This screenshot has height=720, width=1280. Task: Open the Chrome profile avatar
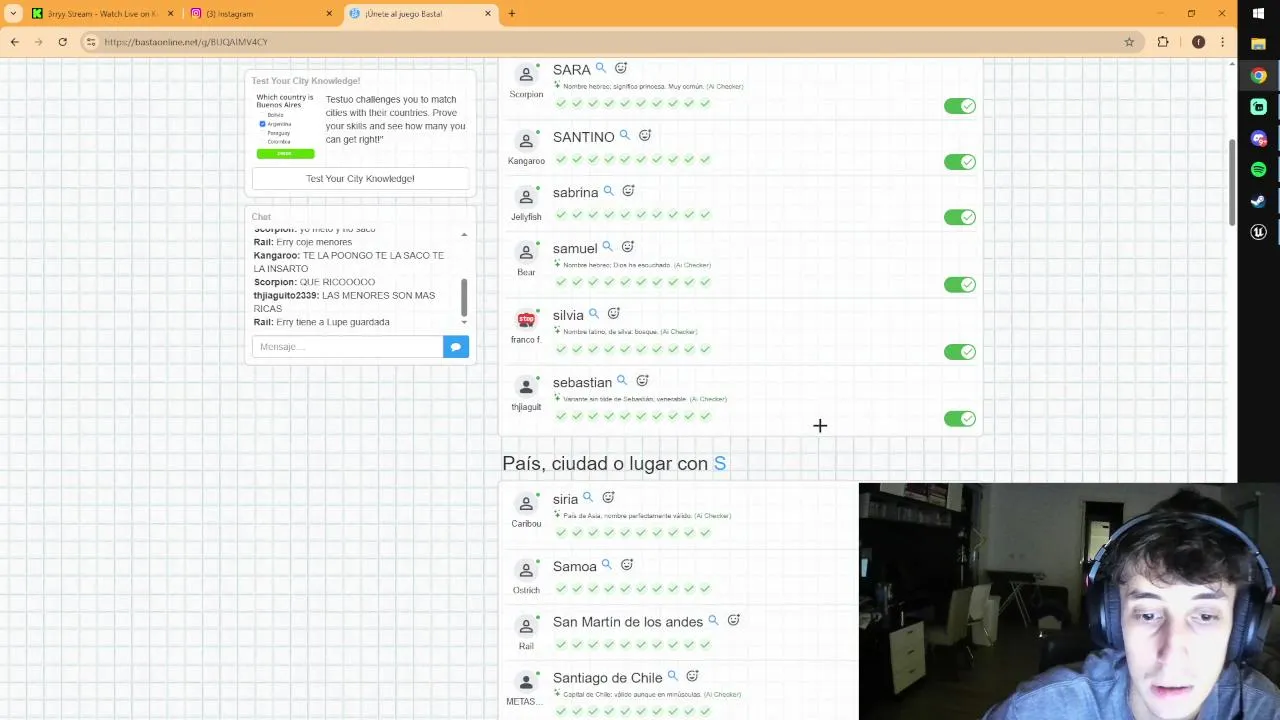click(x=1198, y=42)
